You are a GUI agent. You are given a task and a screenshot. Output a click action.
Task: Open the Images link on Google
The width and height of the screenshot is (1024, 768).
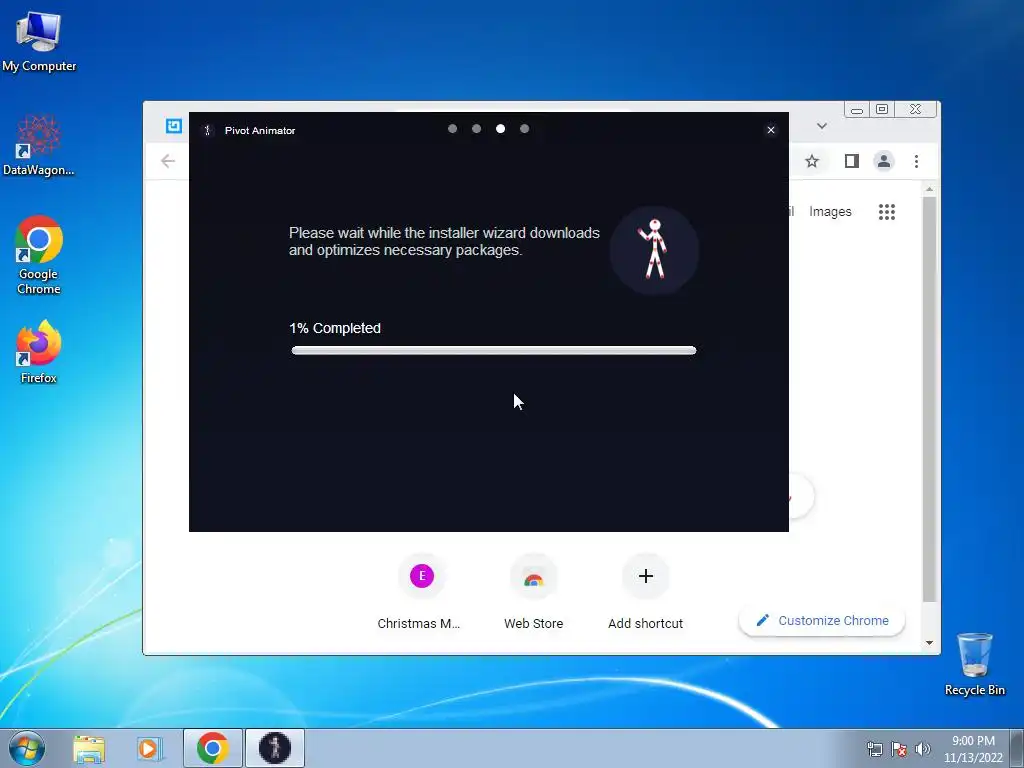[830, 212]
